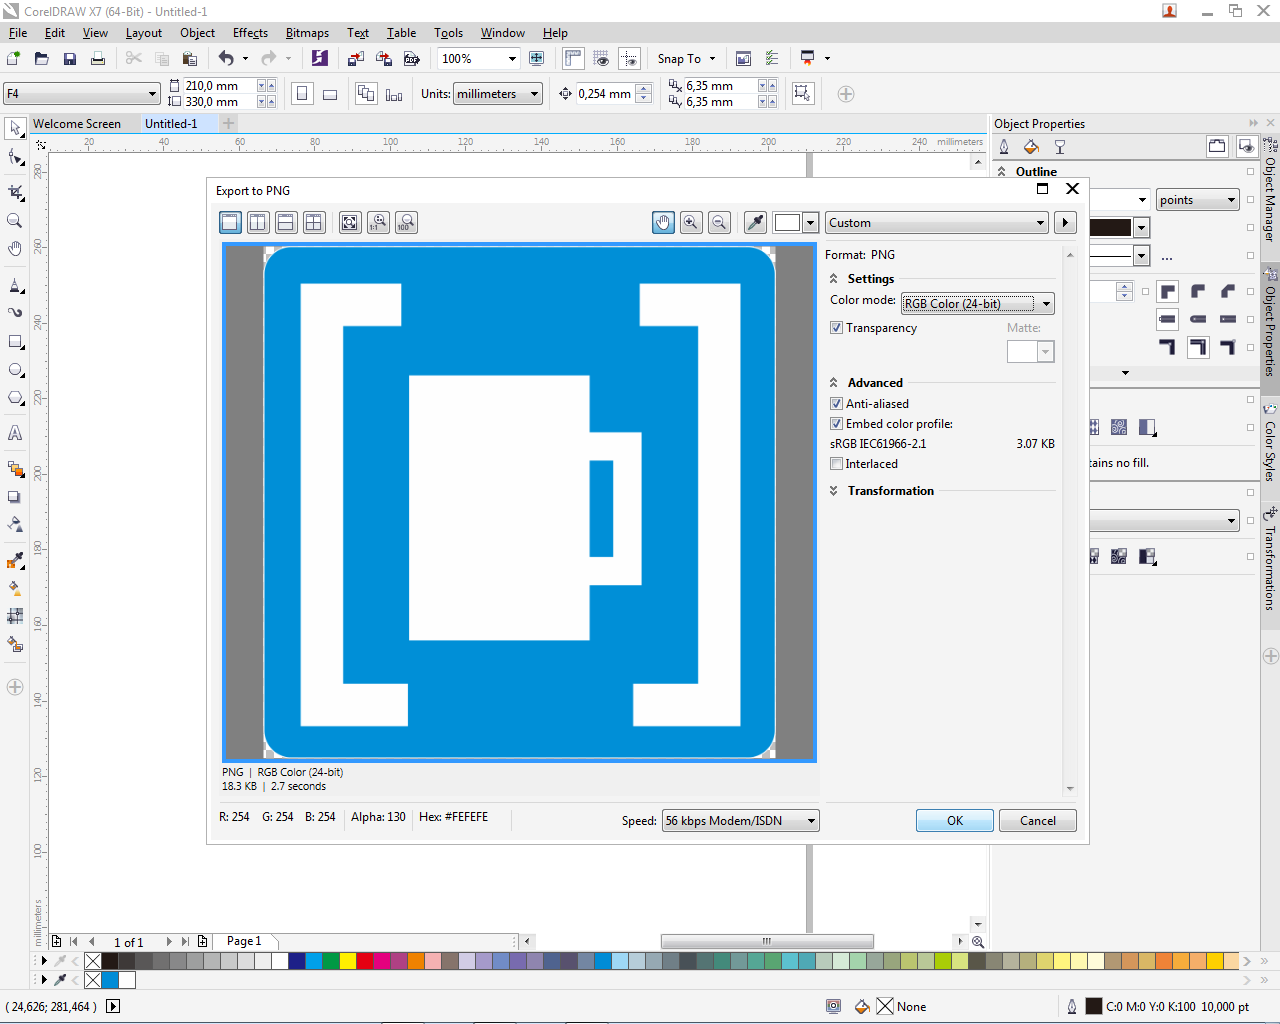Choose two horizontal previews layout in Export dialog
1280x1024 pixels.
tap(286, 222)
